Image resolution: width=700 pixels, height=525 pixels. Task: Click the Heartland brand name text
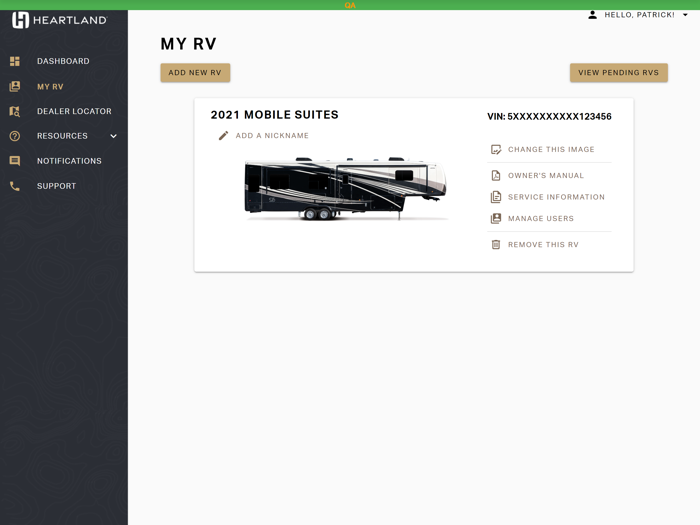coord(70,20)
